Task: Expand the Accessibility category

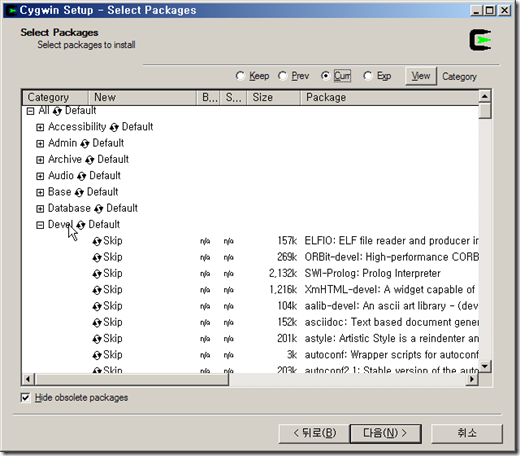Action: point(40,127)
